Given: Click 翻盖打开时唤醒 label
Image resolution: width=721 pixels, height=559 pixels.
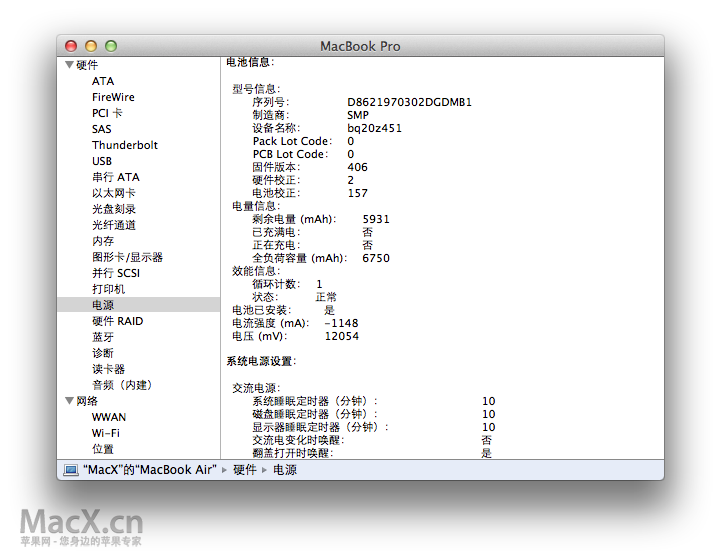Looking at the screenshot, I should 292,453.
